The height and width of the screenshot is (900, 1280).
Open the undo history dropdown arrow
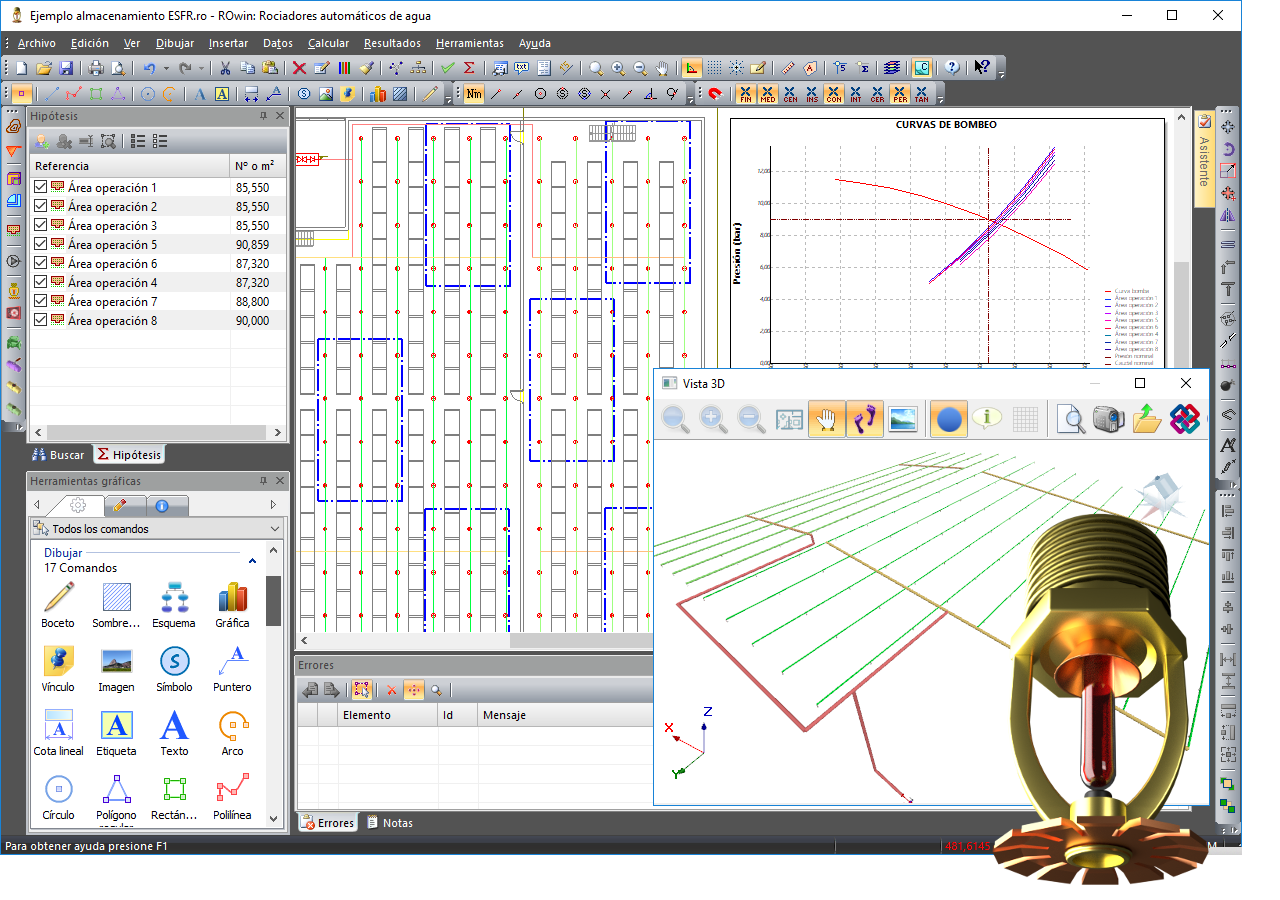click(x=165, y=68)
